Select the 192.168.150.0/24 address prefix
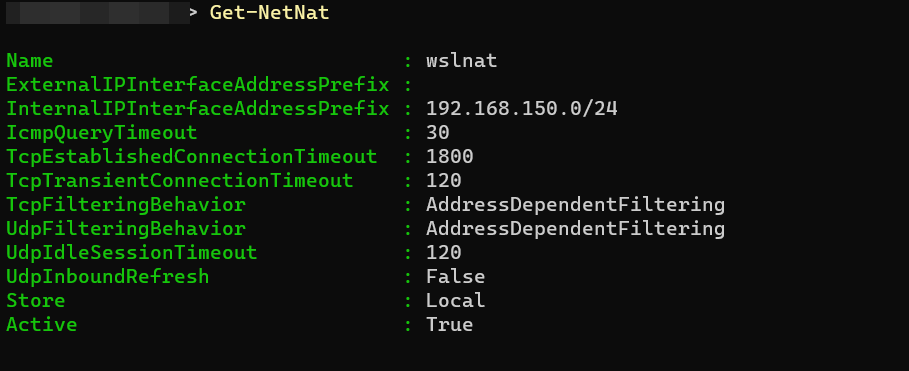 pos(522,108)
